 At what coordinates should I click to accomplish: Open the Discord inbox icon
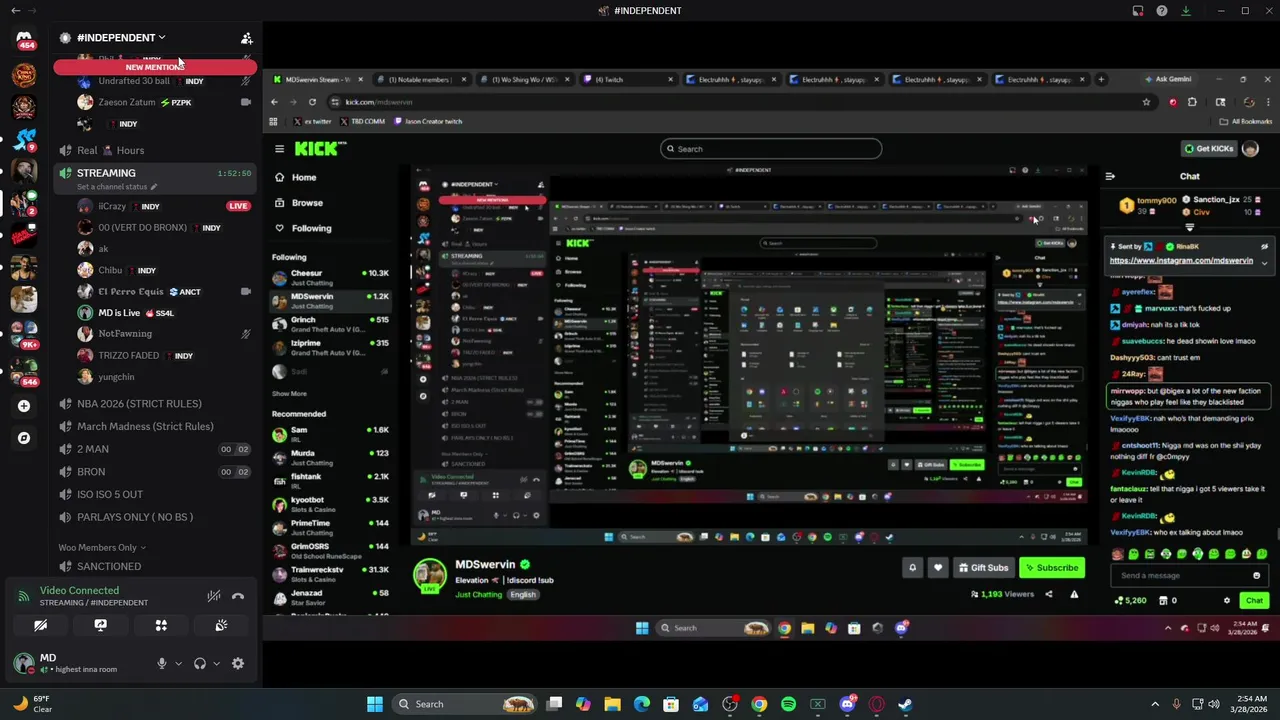(x=1138, y=11)
